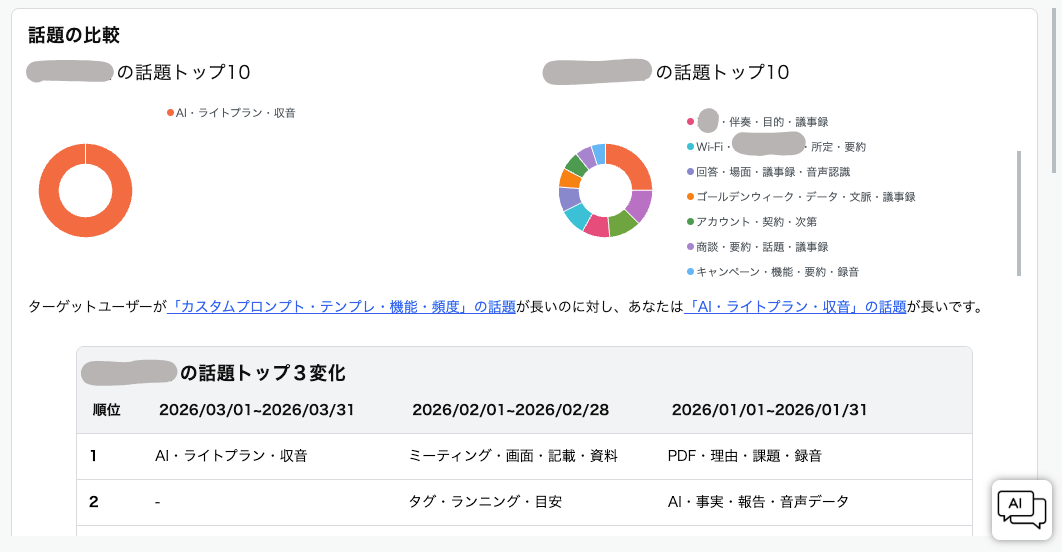Viewport: 1062px width, 552px height.
Task: Open the AI chat assistant icon
Action: (x=1021, y=510)
